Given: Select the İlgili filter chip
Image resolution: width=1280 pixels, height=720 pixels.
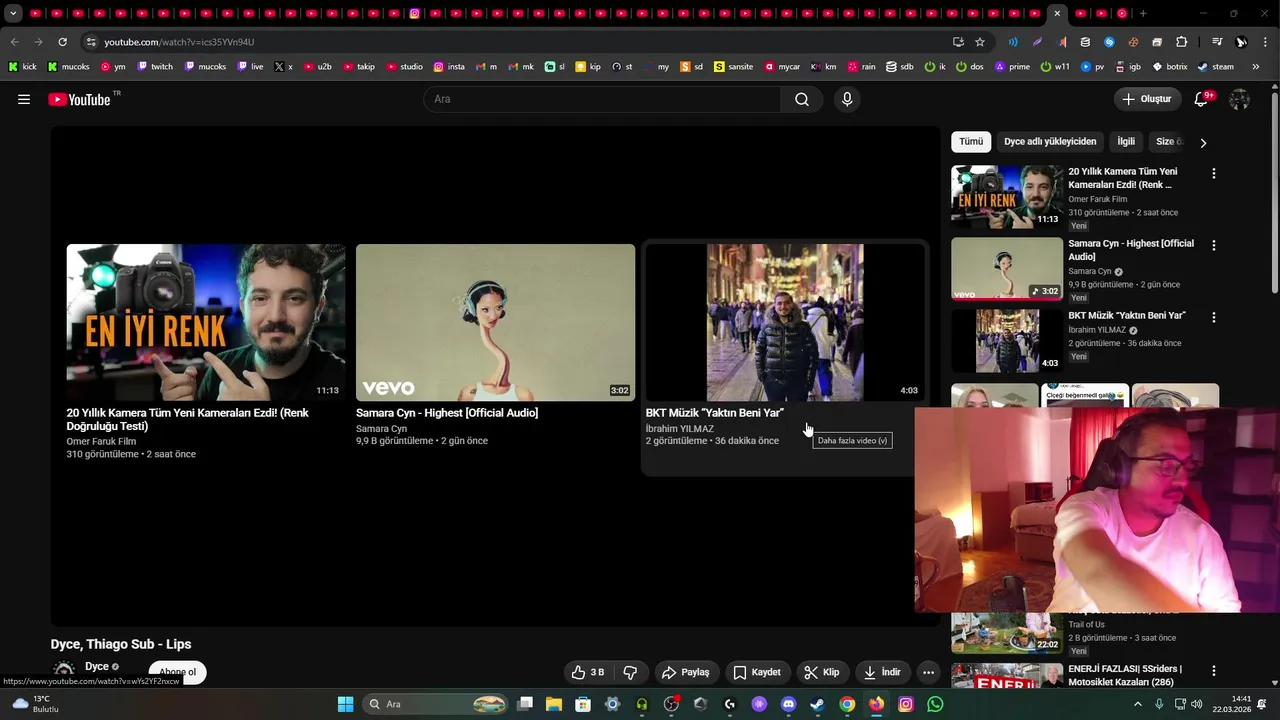Looking at the screenshot, I should [x=1126, y=142].
